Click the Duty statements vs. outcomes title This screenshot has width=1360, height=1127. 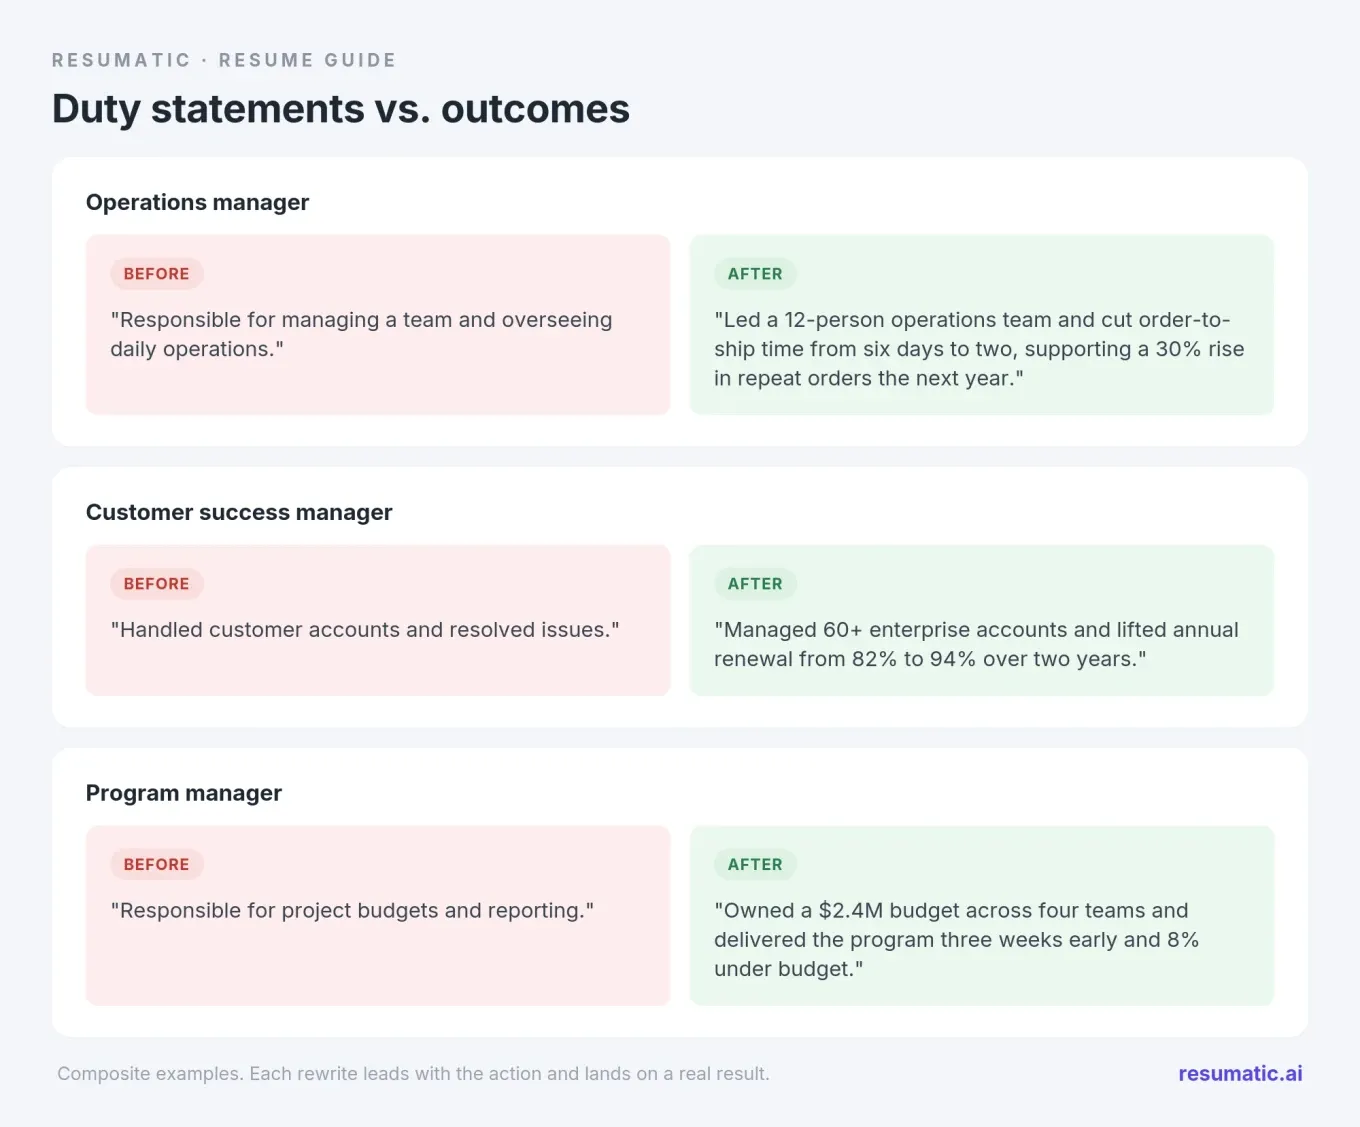(x=341, y=109)
